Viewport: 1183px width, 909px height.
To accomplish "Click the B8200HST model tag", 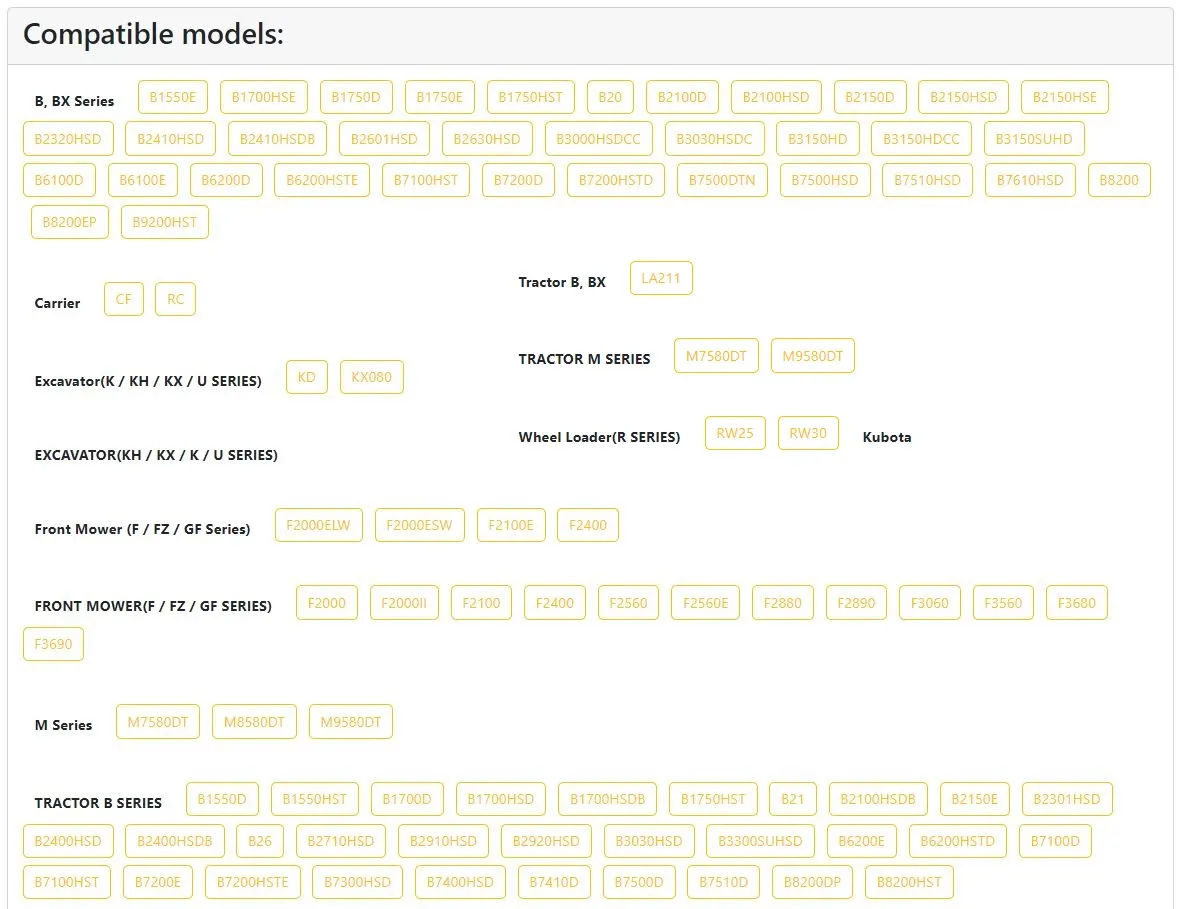I will click(x=909, y=882).
